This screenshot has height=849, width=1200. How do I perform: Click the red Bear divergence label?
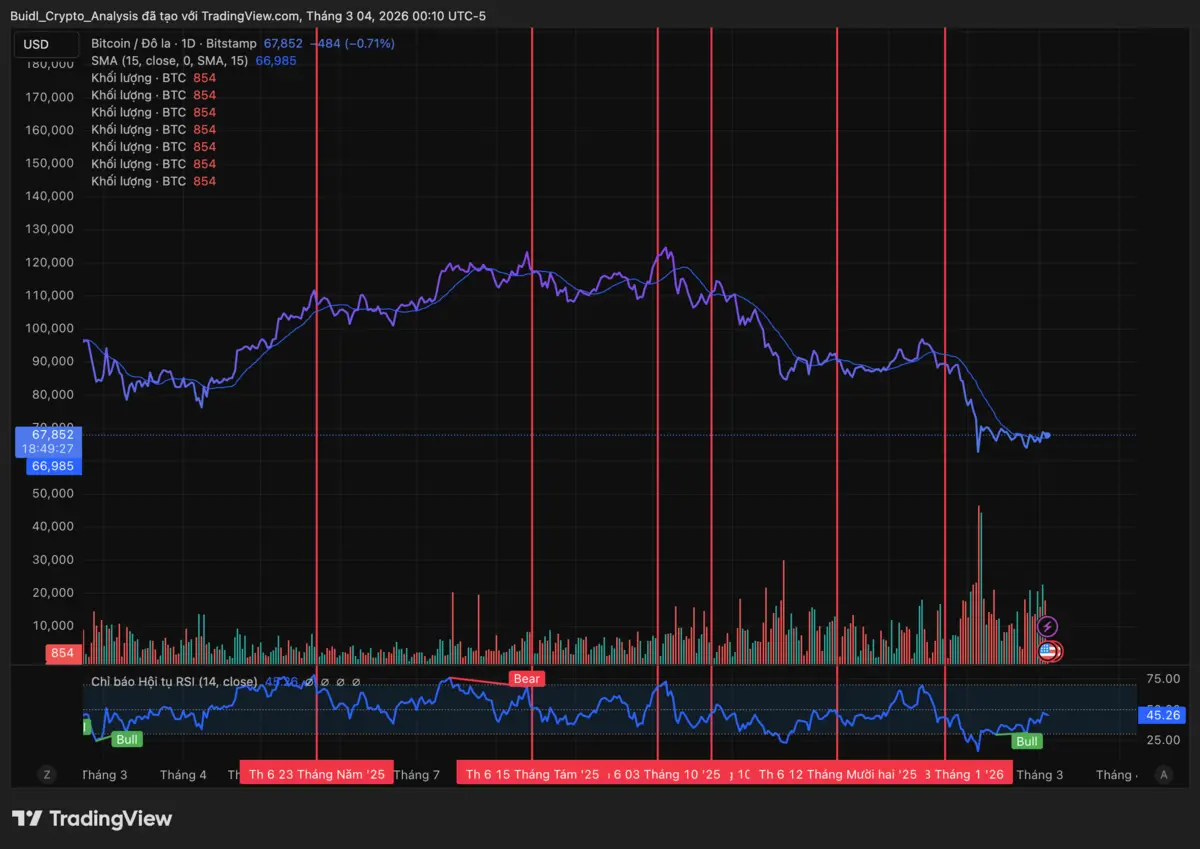[527, 679]
